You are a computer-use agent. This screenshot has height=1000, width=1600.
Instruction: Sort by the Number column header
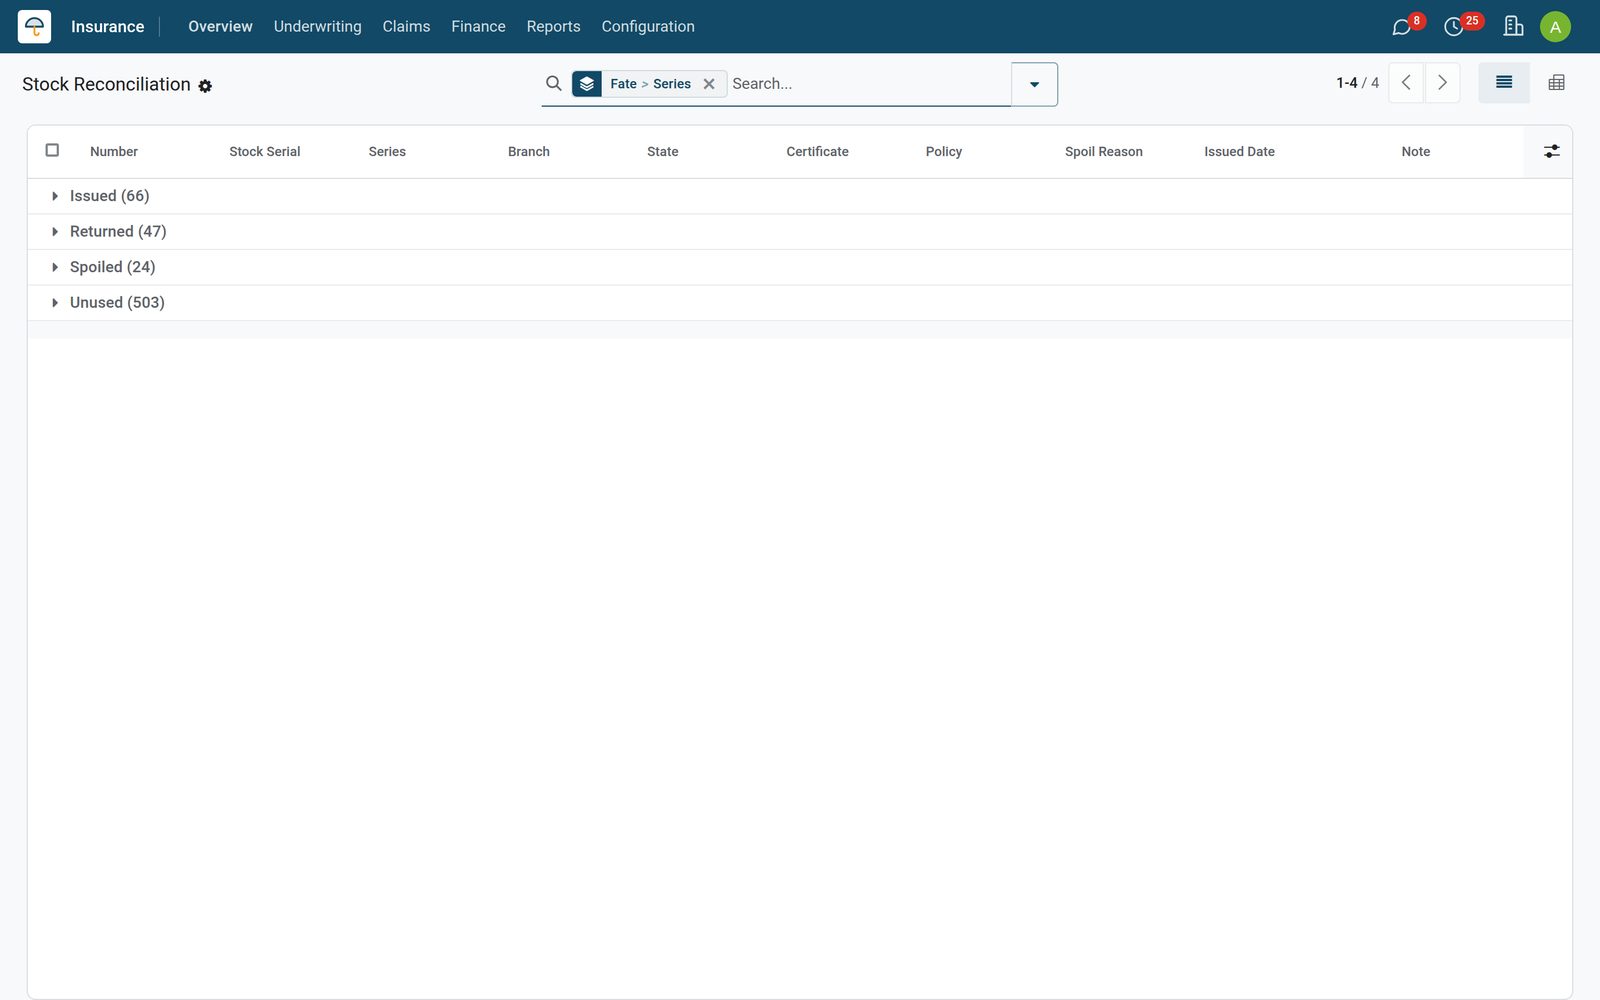(x=114, y=152)
